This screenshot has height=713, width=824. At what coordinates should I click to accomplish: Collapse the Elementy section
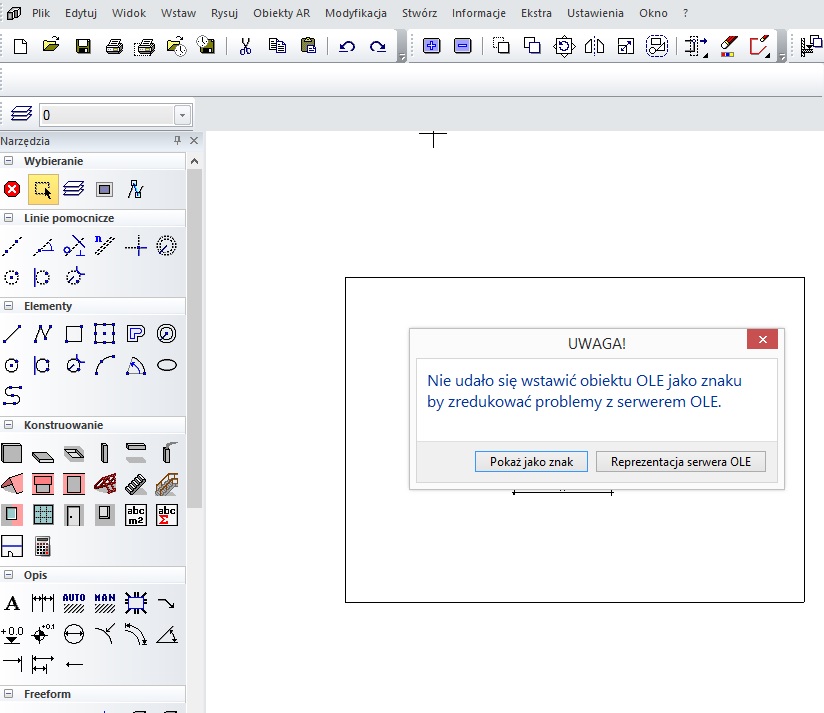pyautogui.click(x=8, y=306)
